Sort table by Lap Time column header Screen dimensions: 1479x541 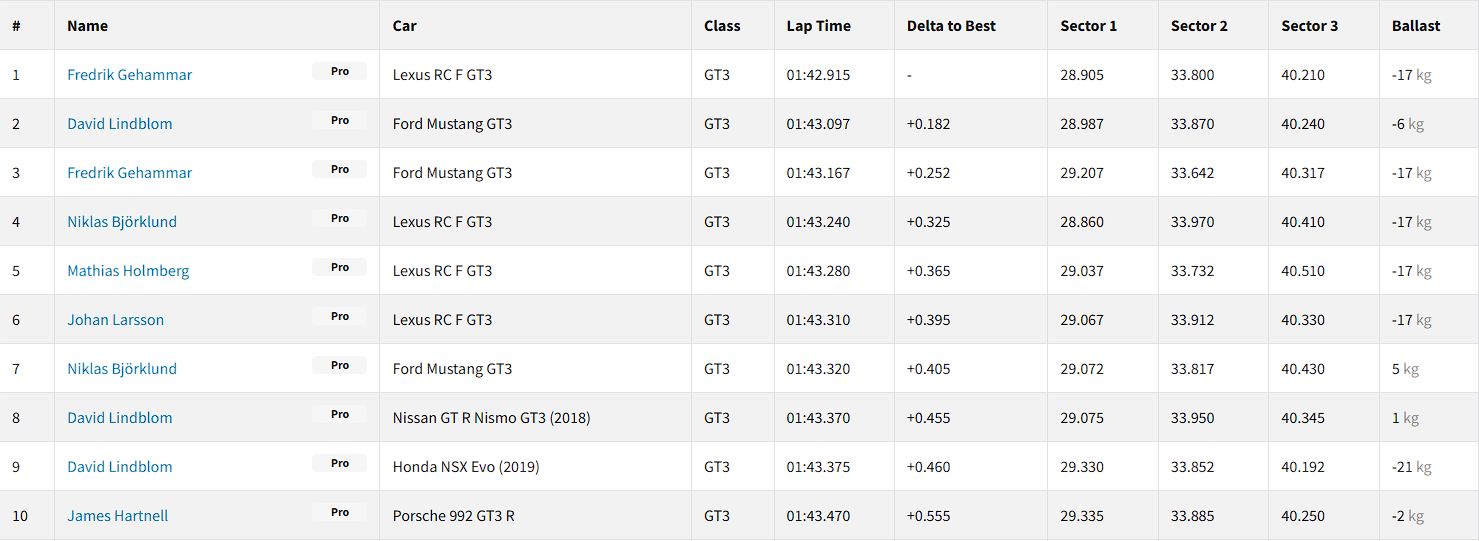tap(818, 26)
